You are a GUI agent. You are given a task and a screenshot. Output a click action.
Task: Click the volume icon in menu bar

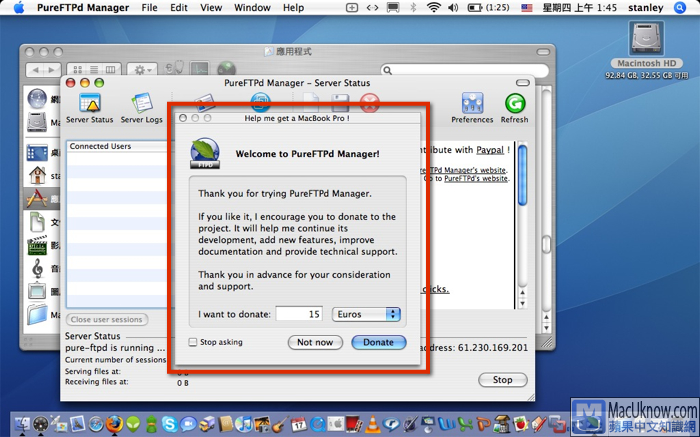point(453,8)
